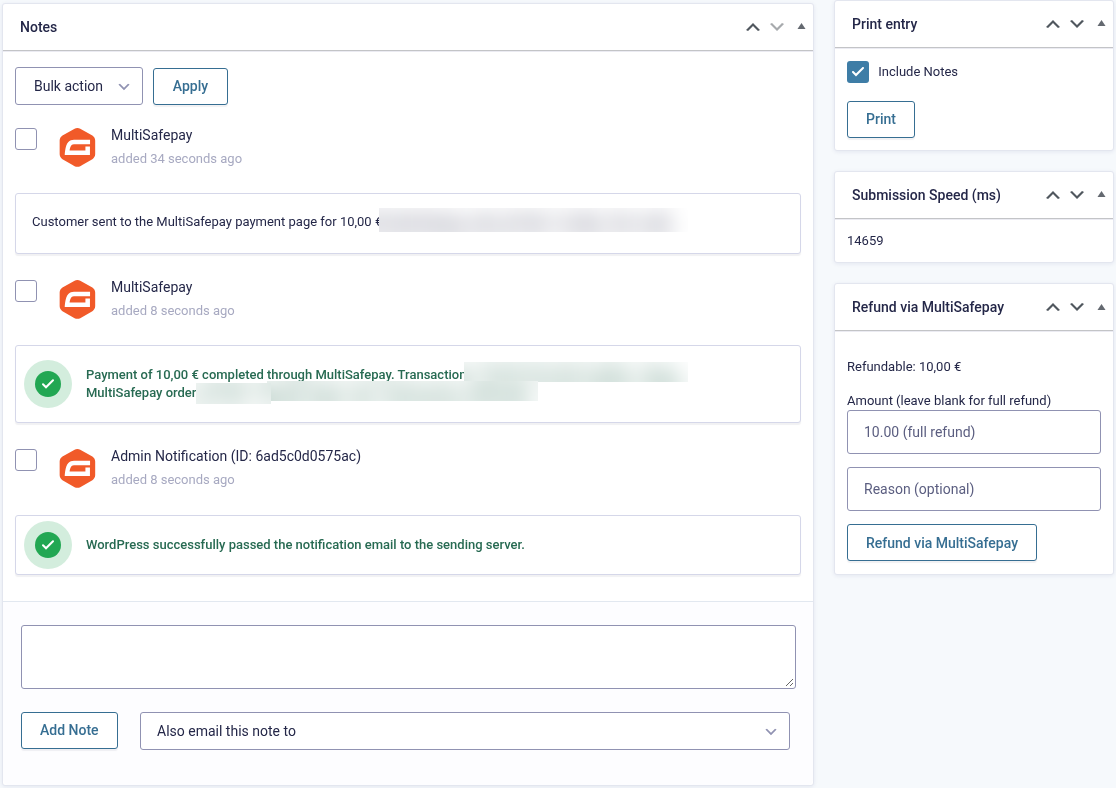Image resolution: width=1116 pixels, height=788 pixels.
Task: Move the Submission Speed panel down
Action: (1077, 195)
